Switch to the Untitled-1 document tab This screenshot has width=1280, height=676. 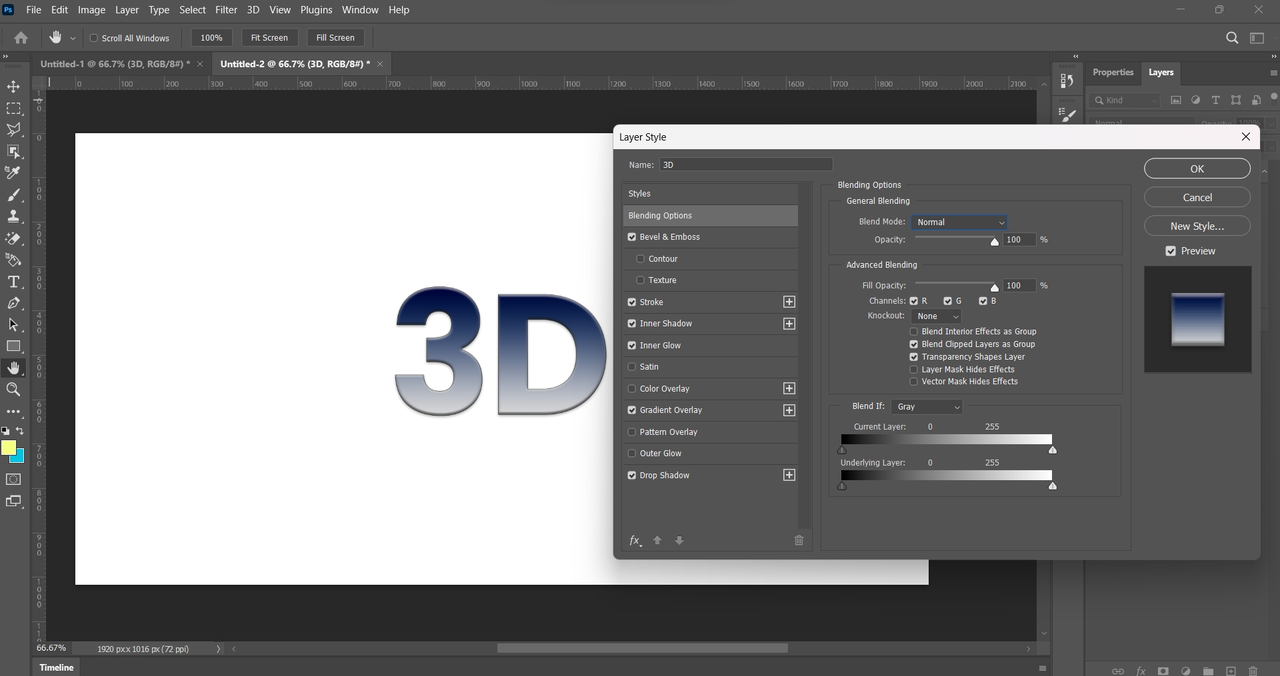[x=114, y=64]
